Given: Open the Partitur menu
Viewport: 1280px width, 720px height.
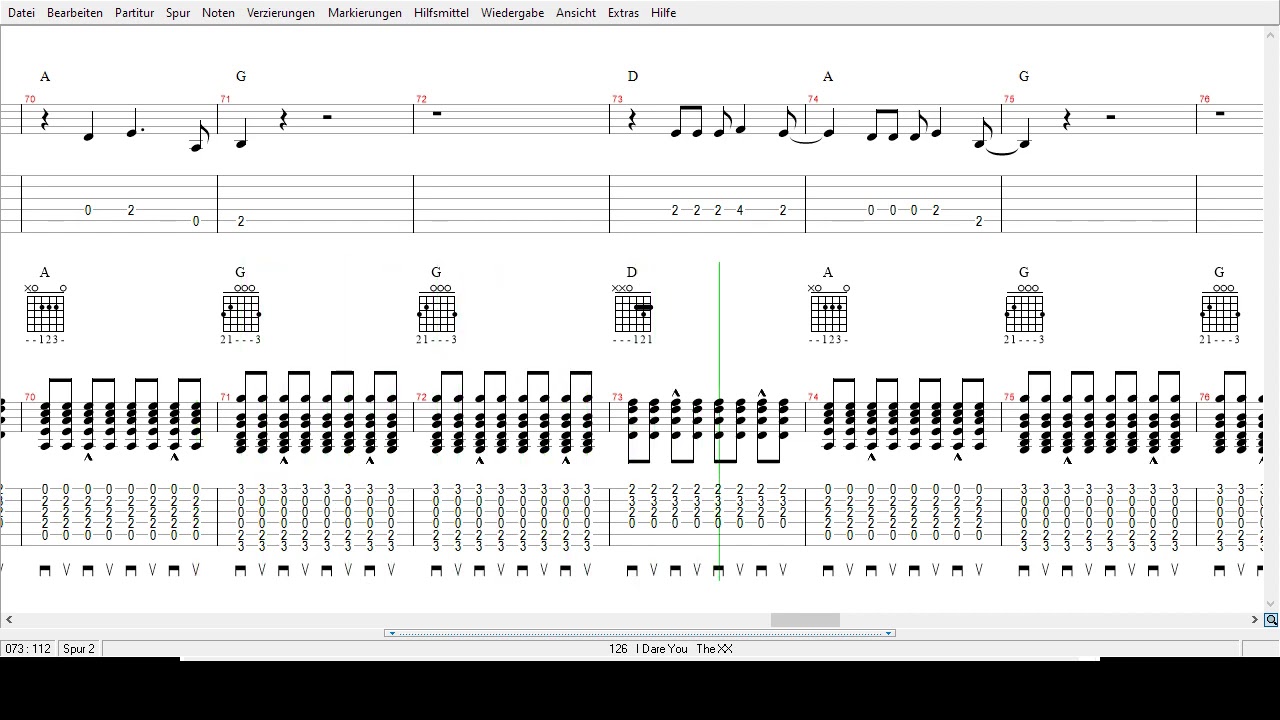Looking at the screenshot, I should coord(134,13).
